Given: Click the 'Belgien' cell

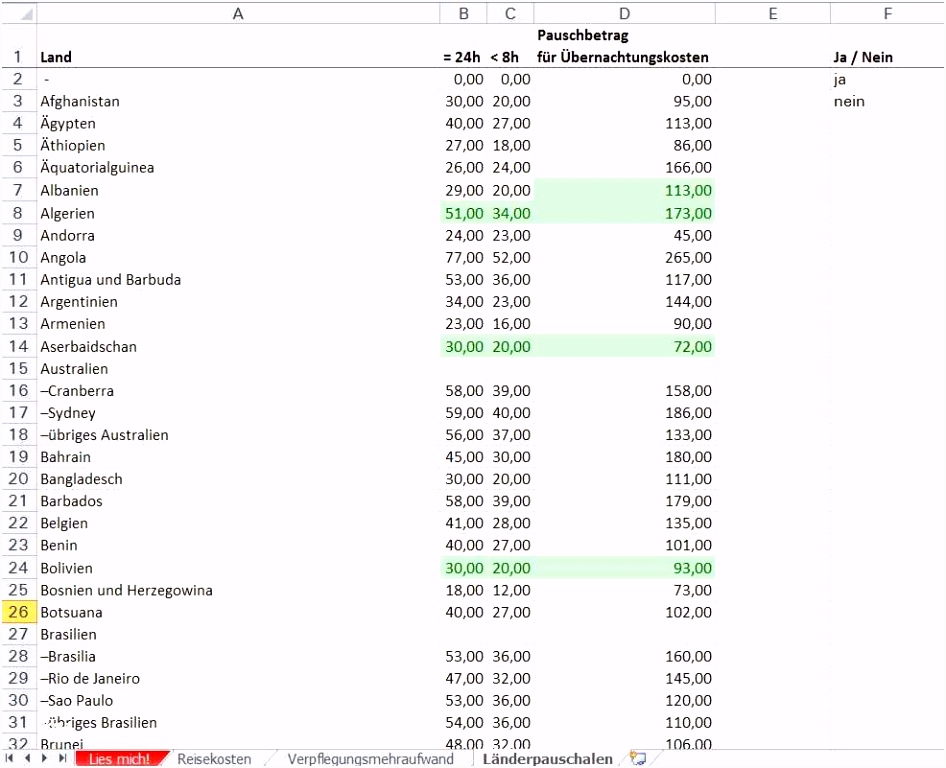Looking at the screenshot, I should coord(238,523).
